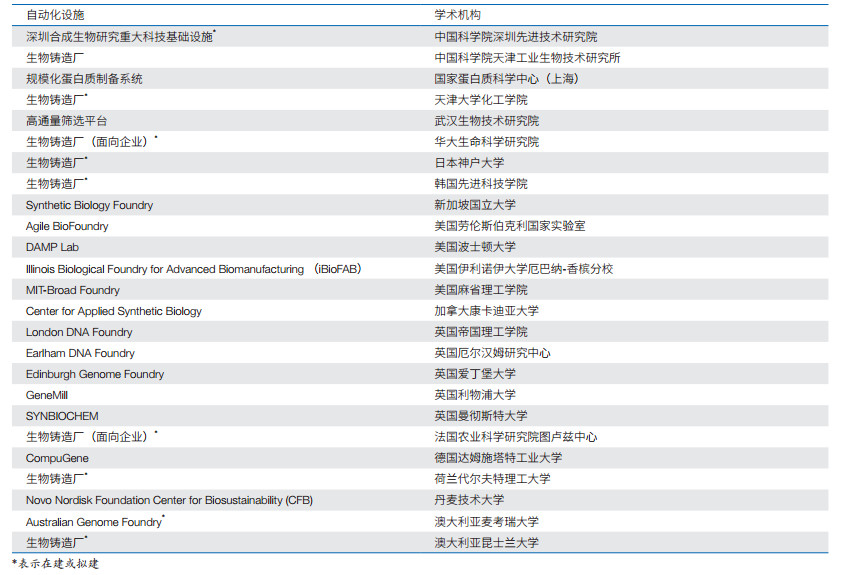Select the cell 'SYNBIOCHEM'
The width and height of the screenshot is (844, 575).
[62, 416]
